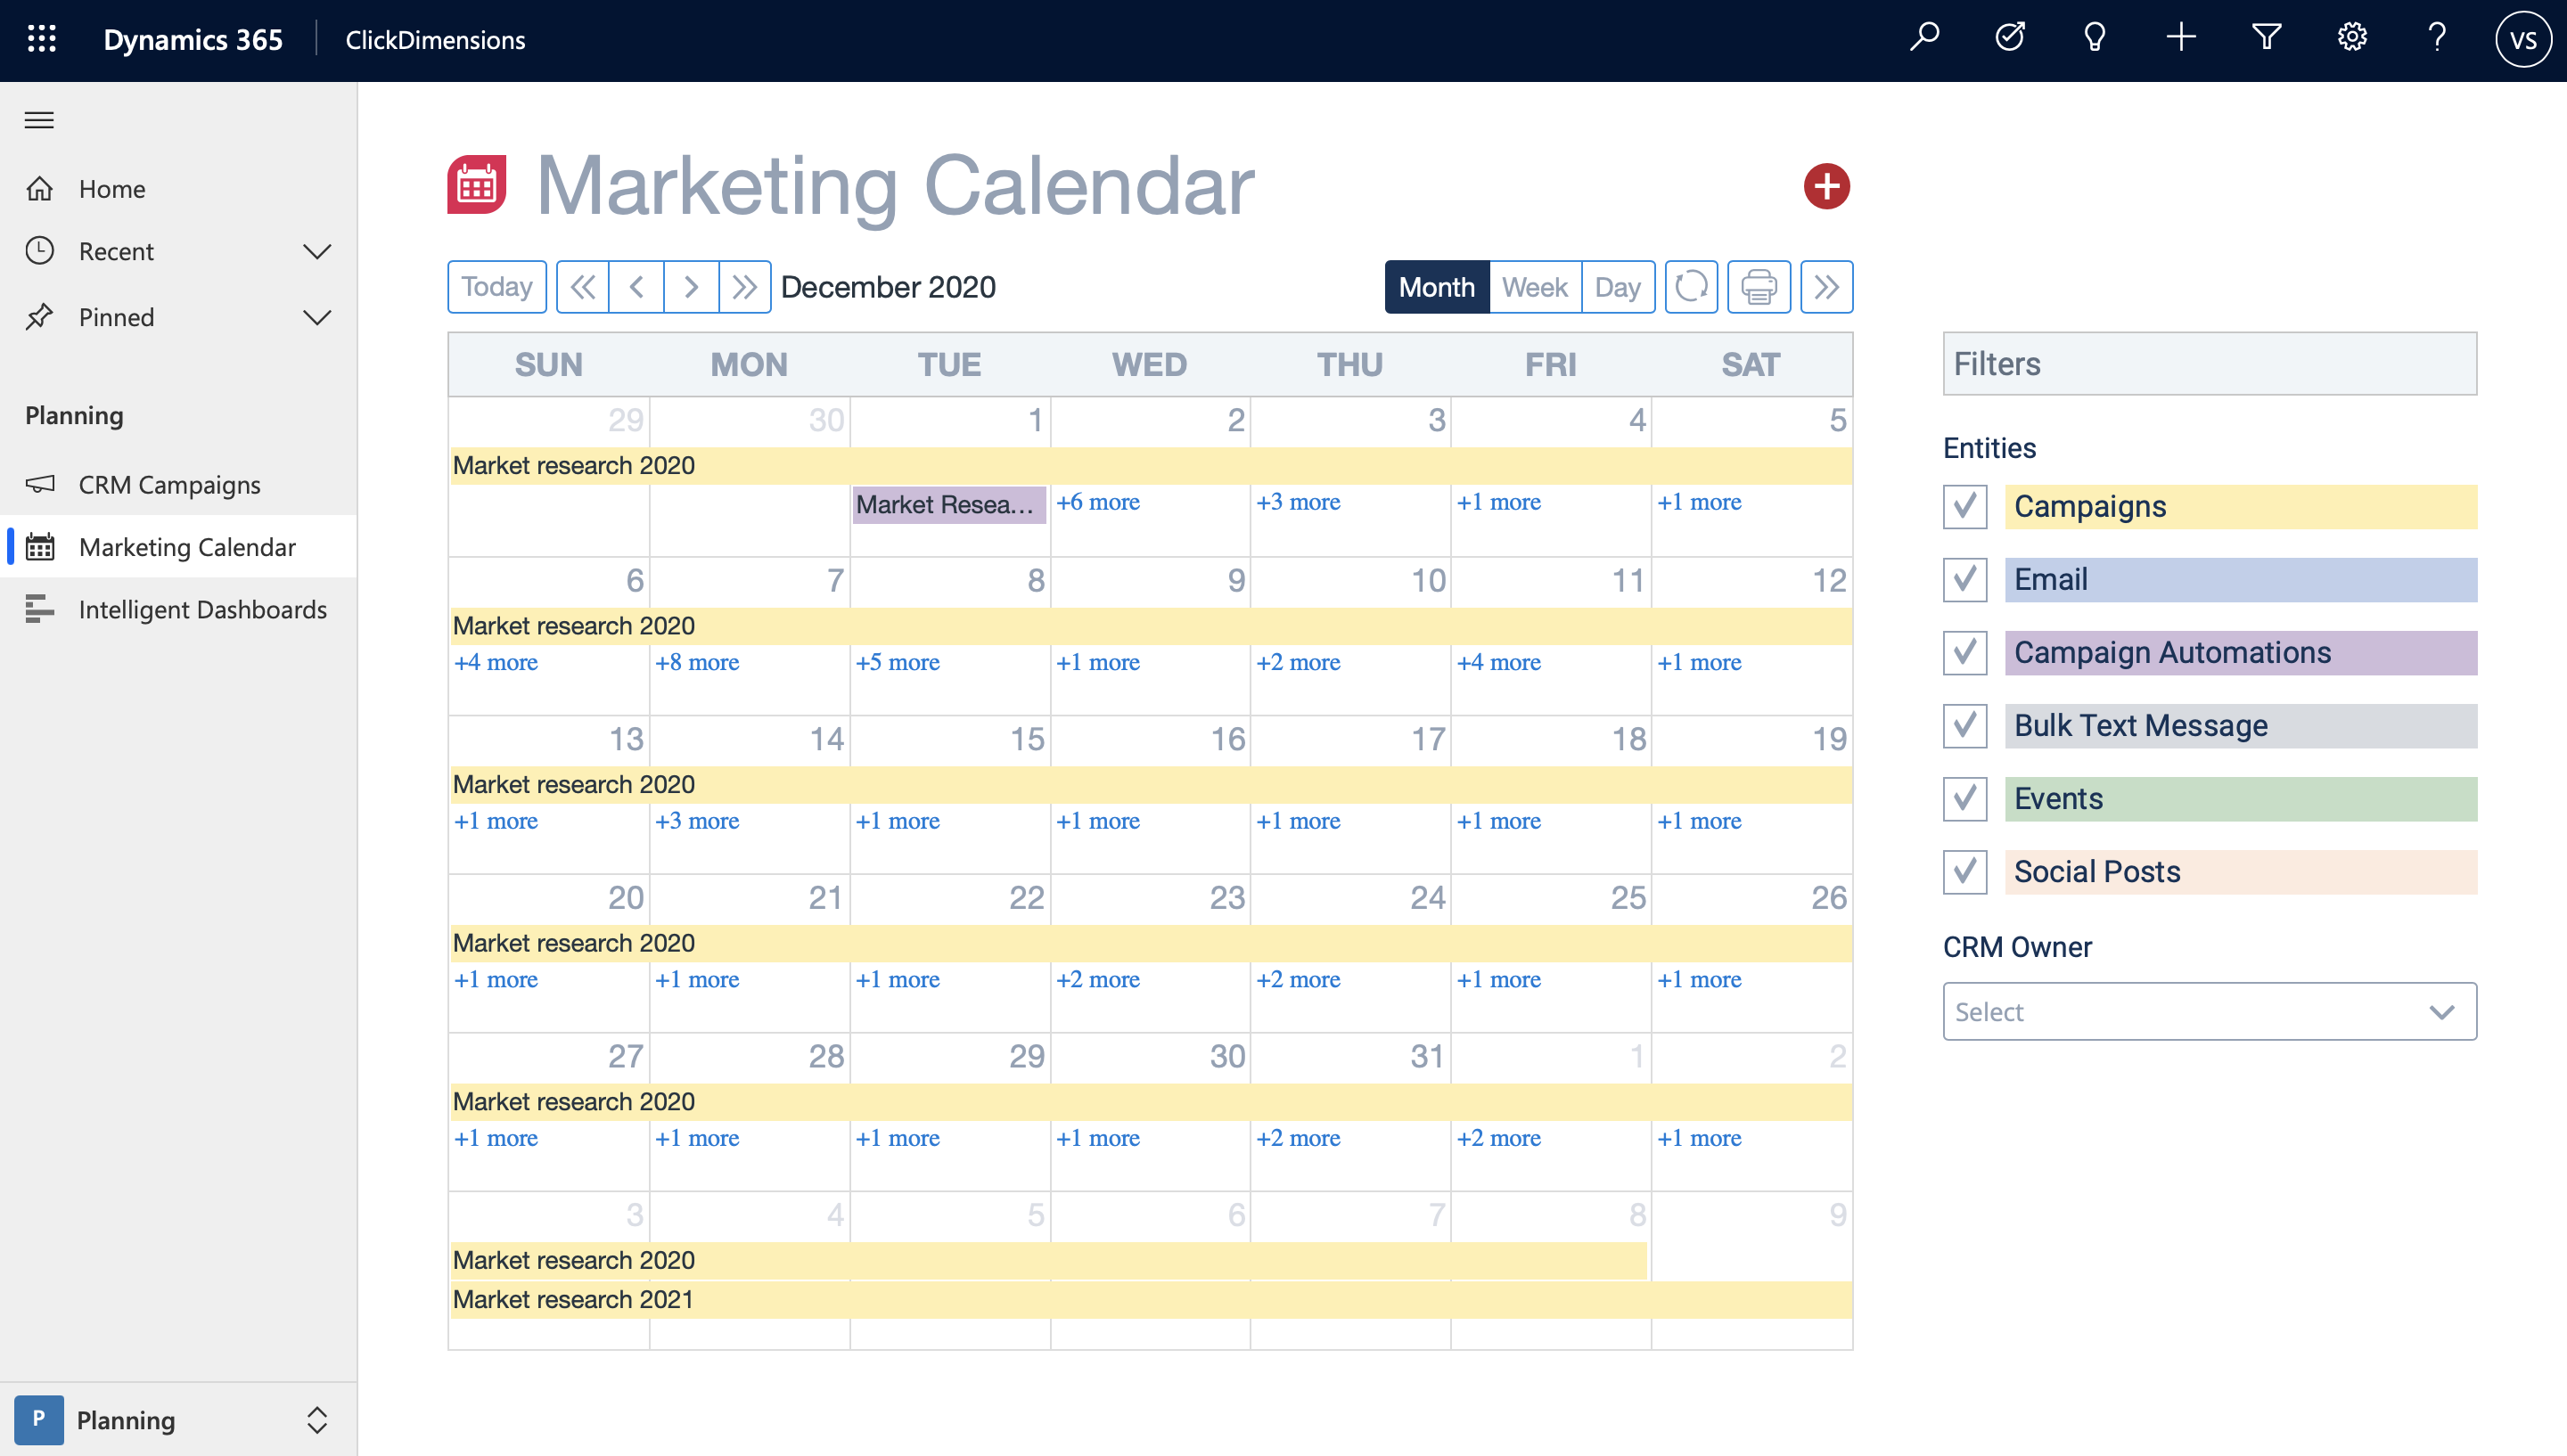
Task: Expand the Pinned section
Action: tap(317, 318)
